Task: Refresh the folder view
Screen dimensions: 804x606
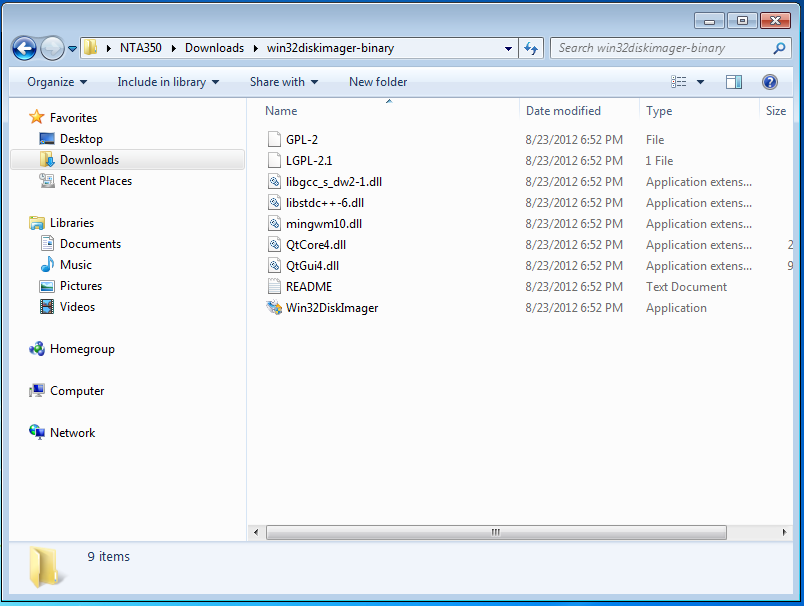Action: (x=531, y=49)
